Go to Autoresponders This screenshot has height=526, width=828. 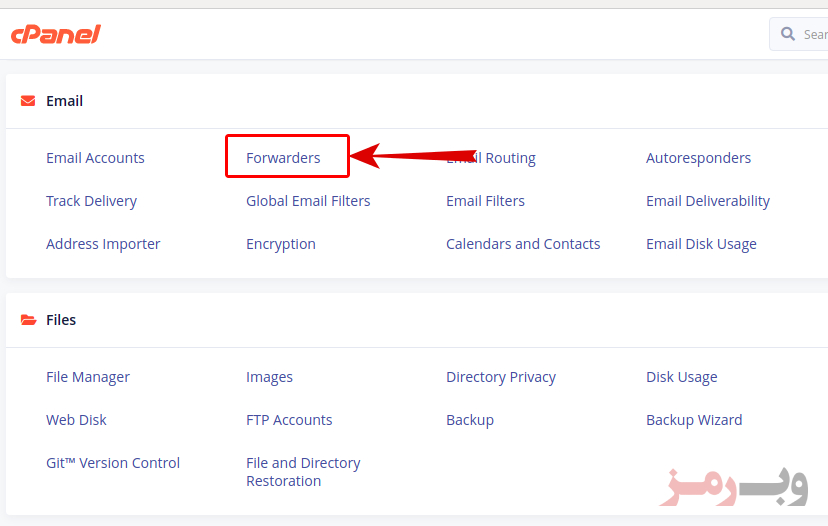(698, 158)
